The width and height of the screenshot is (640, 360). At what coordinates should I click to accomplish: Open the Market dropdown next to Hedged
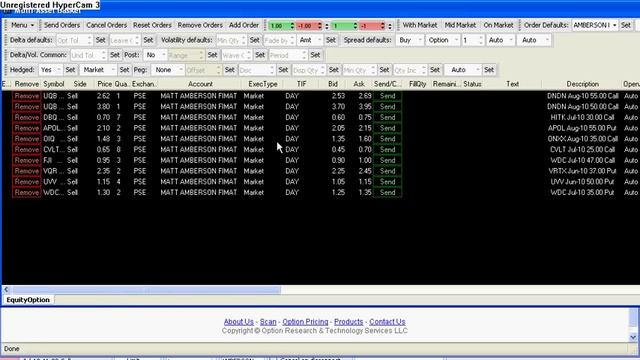point(98,70)
